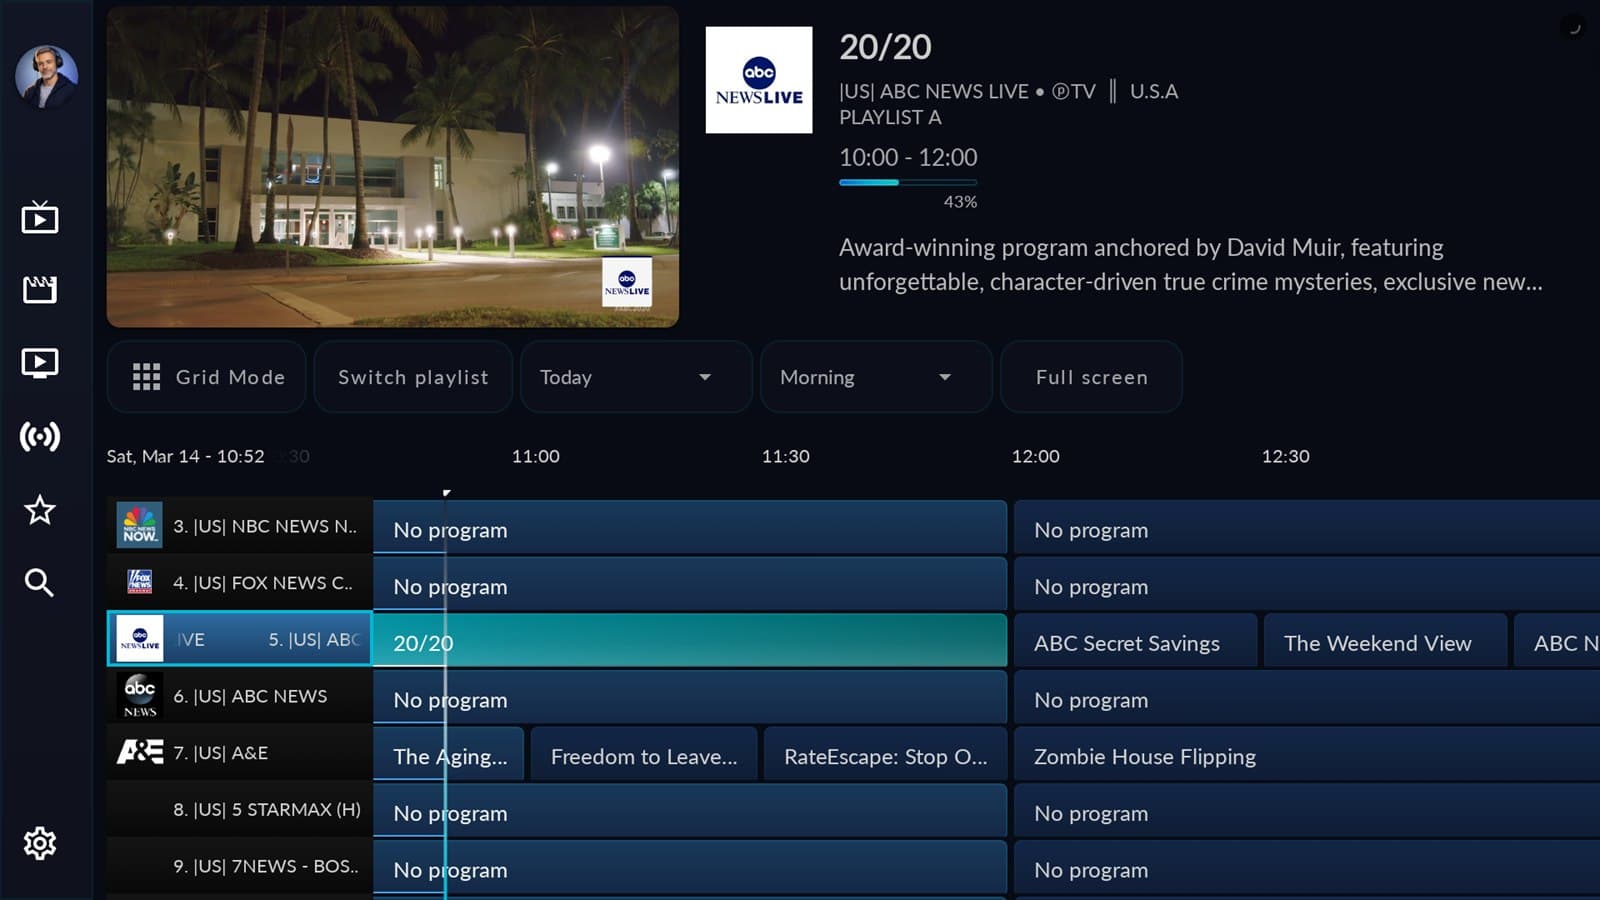Select the ABC Secret Savings program
This screenshot has width=1600, height=900.
(x=1135, y=642)
